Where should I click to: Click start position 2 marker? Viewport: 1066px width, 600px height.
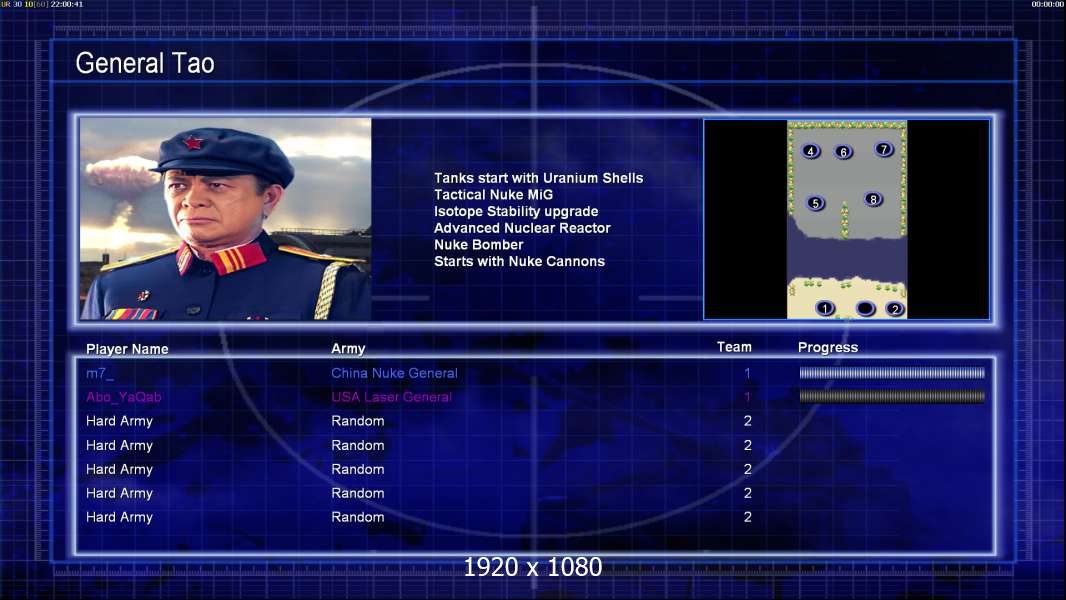(894, 309)
